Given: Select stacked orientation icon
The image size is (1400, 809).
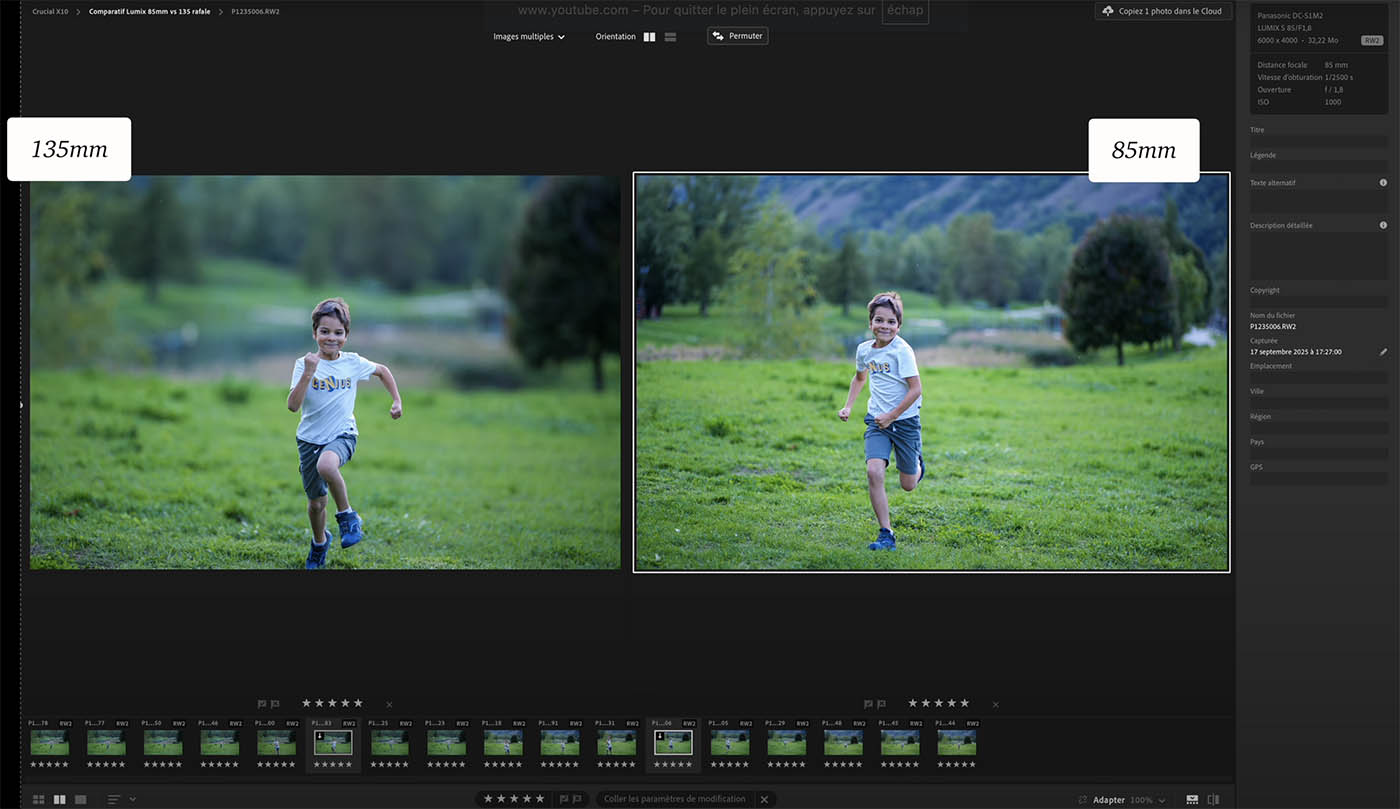Looking at the screenshot, I should (670, 37).
